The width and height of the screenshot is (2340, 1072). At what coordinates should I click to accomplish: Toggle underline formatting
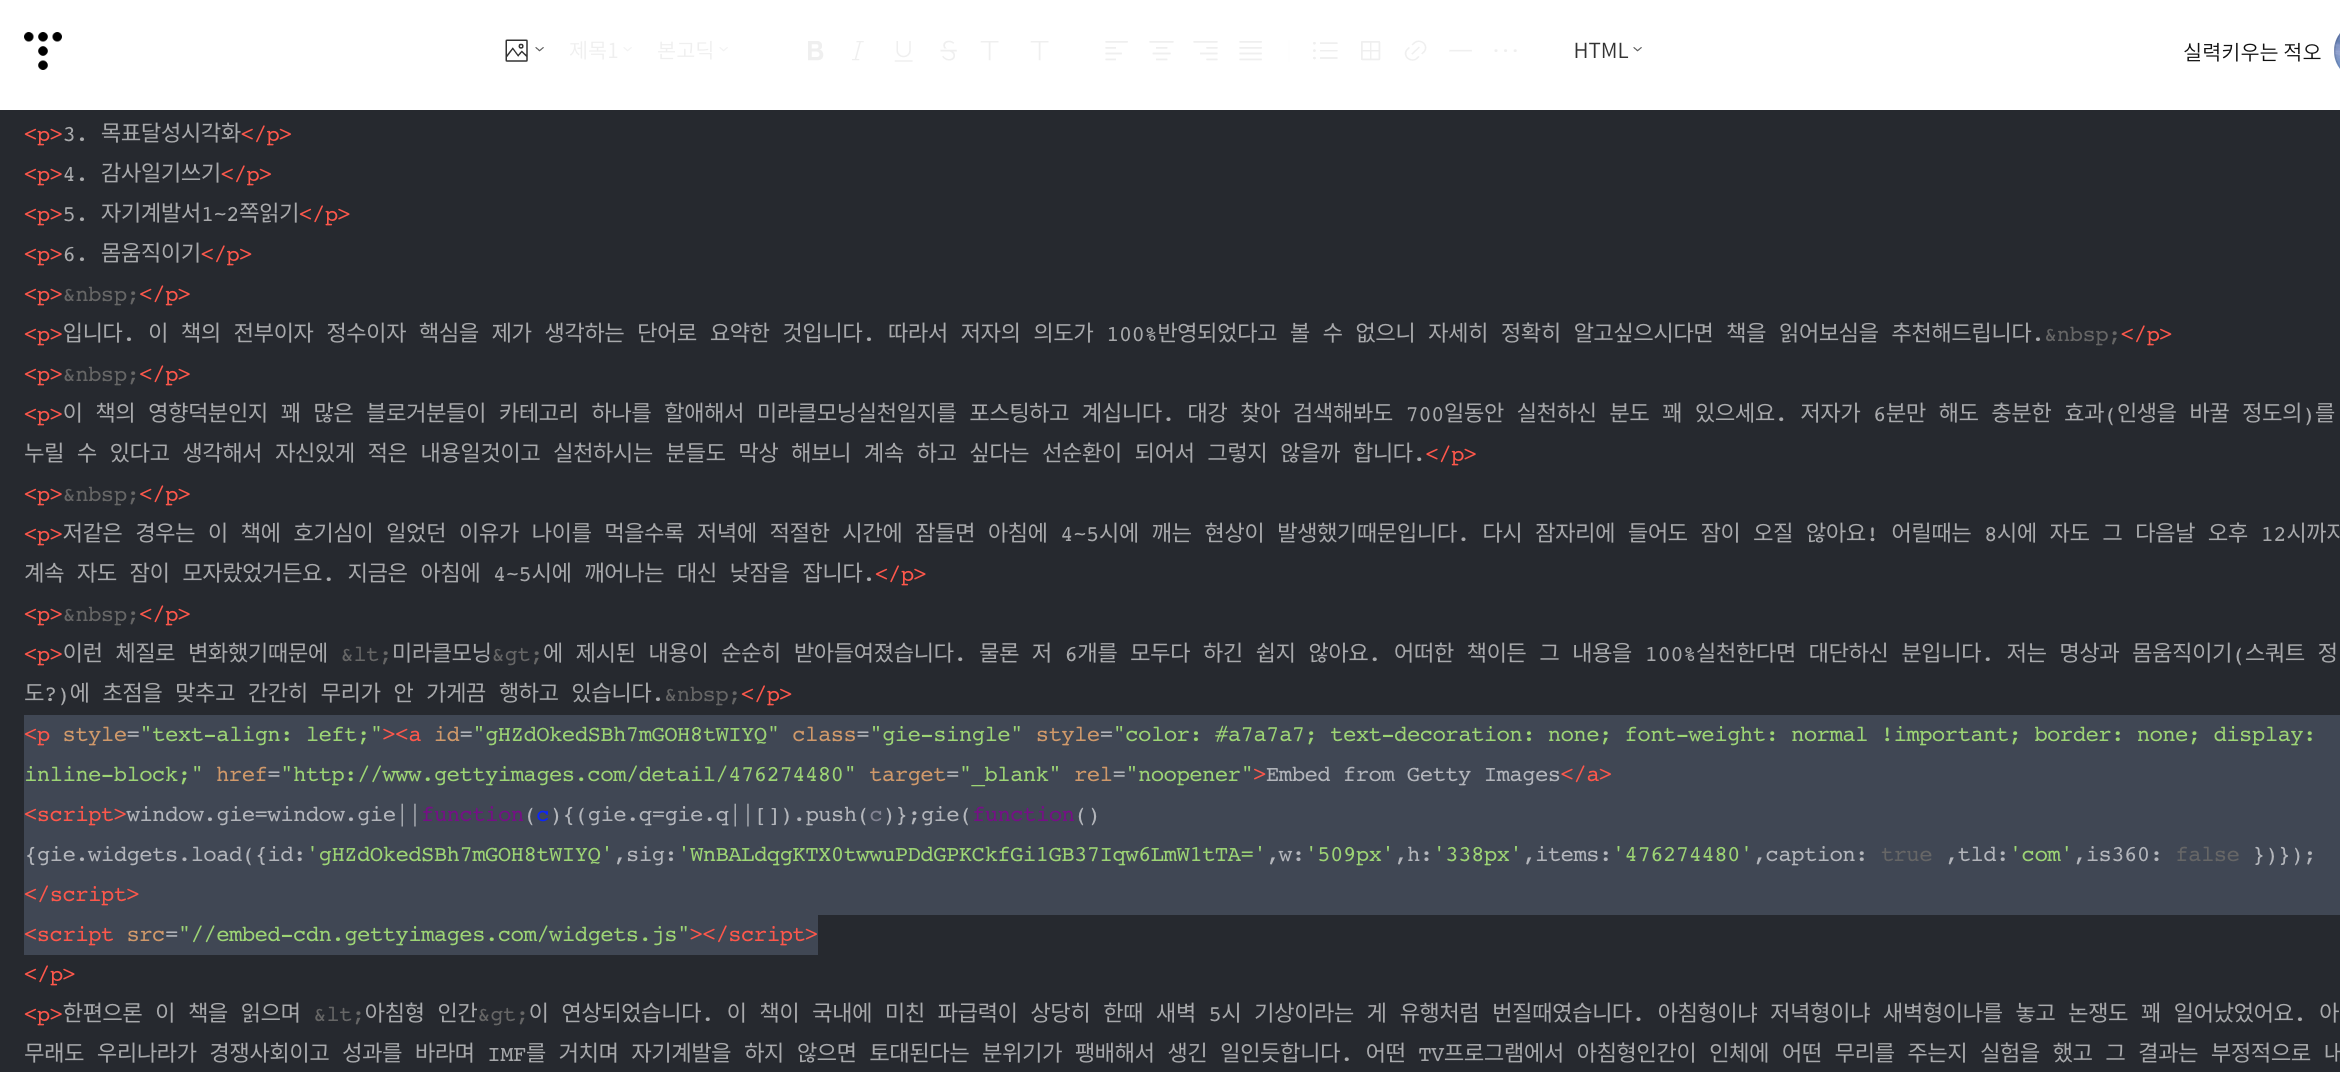903,51
